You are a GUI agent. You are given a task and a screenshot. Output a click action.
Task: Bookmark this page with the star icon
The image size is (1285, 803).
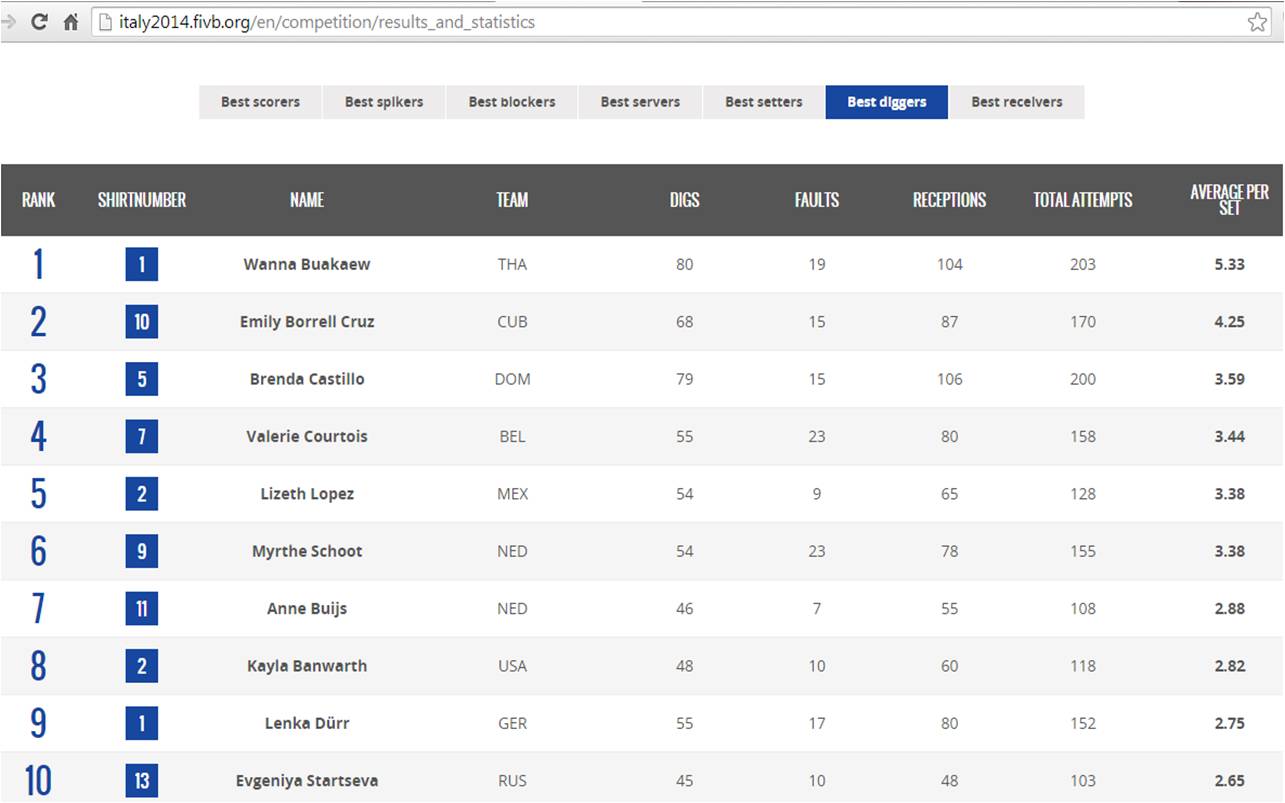pos(1257,22)
